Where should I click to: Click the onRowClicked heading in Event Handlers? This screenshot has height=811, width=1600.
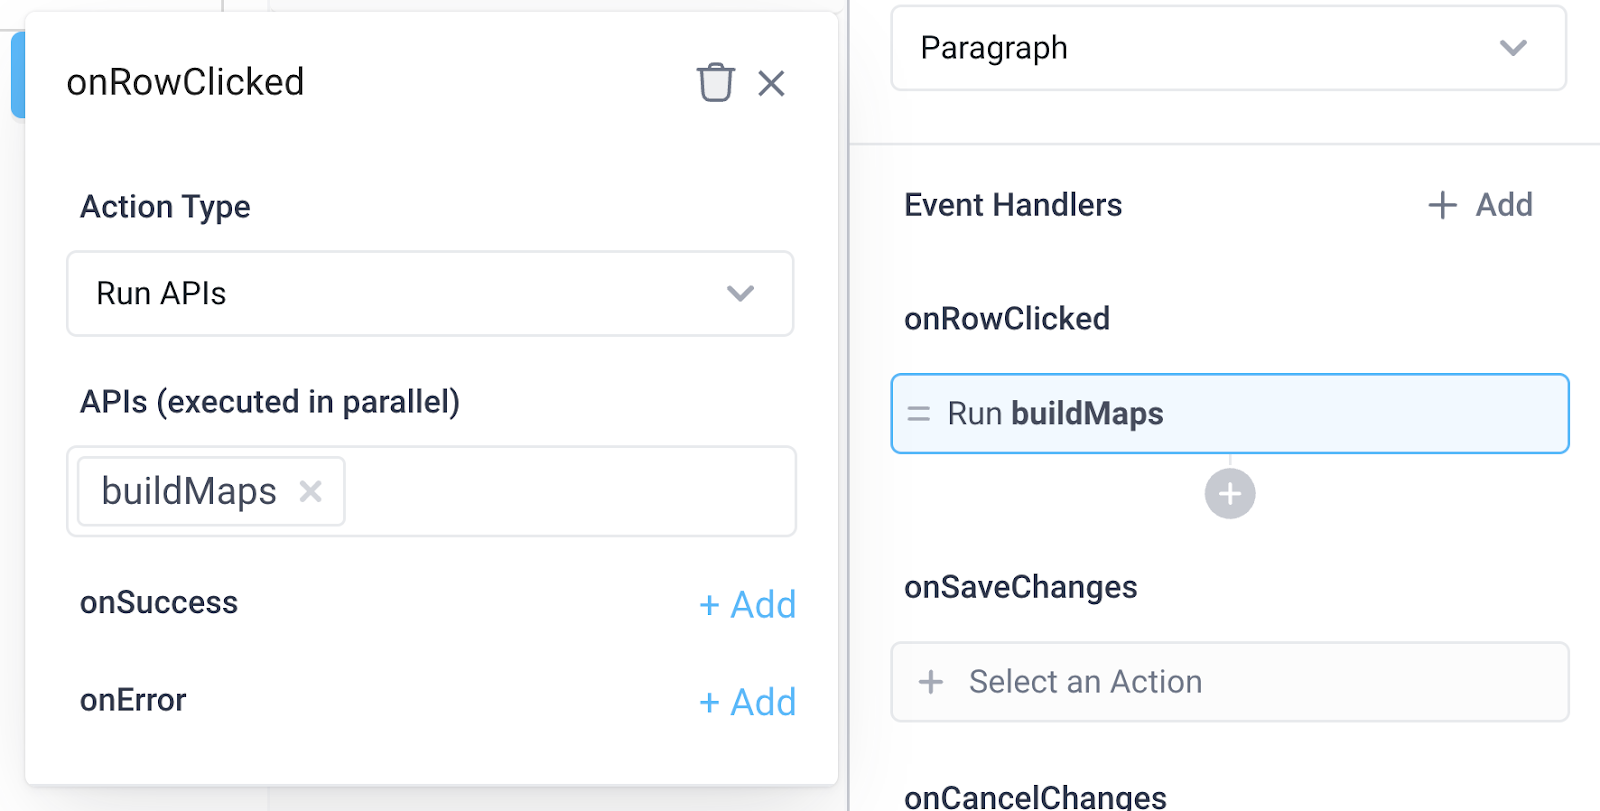coord(1006,318)
